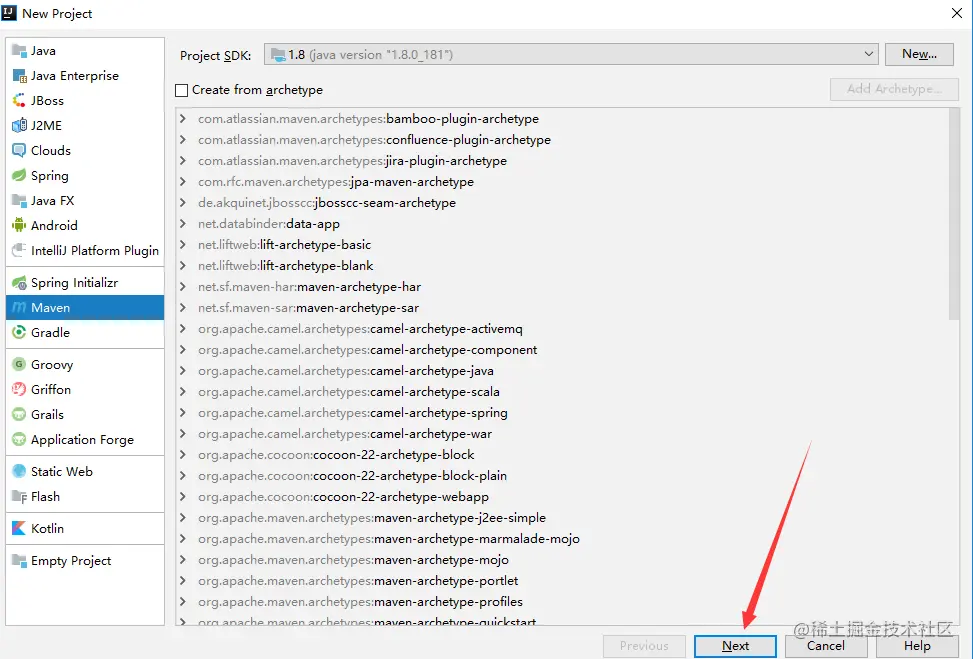This screenshot has width=973, height=659.
Task: Select the Gradle icon
Action: click(x=19, y=333)
